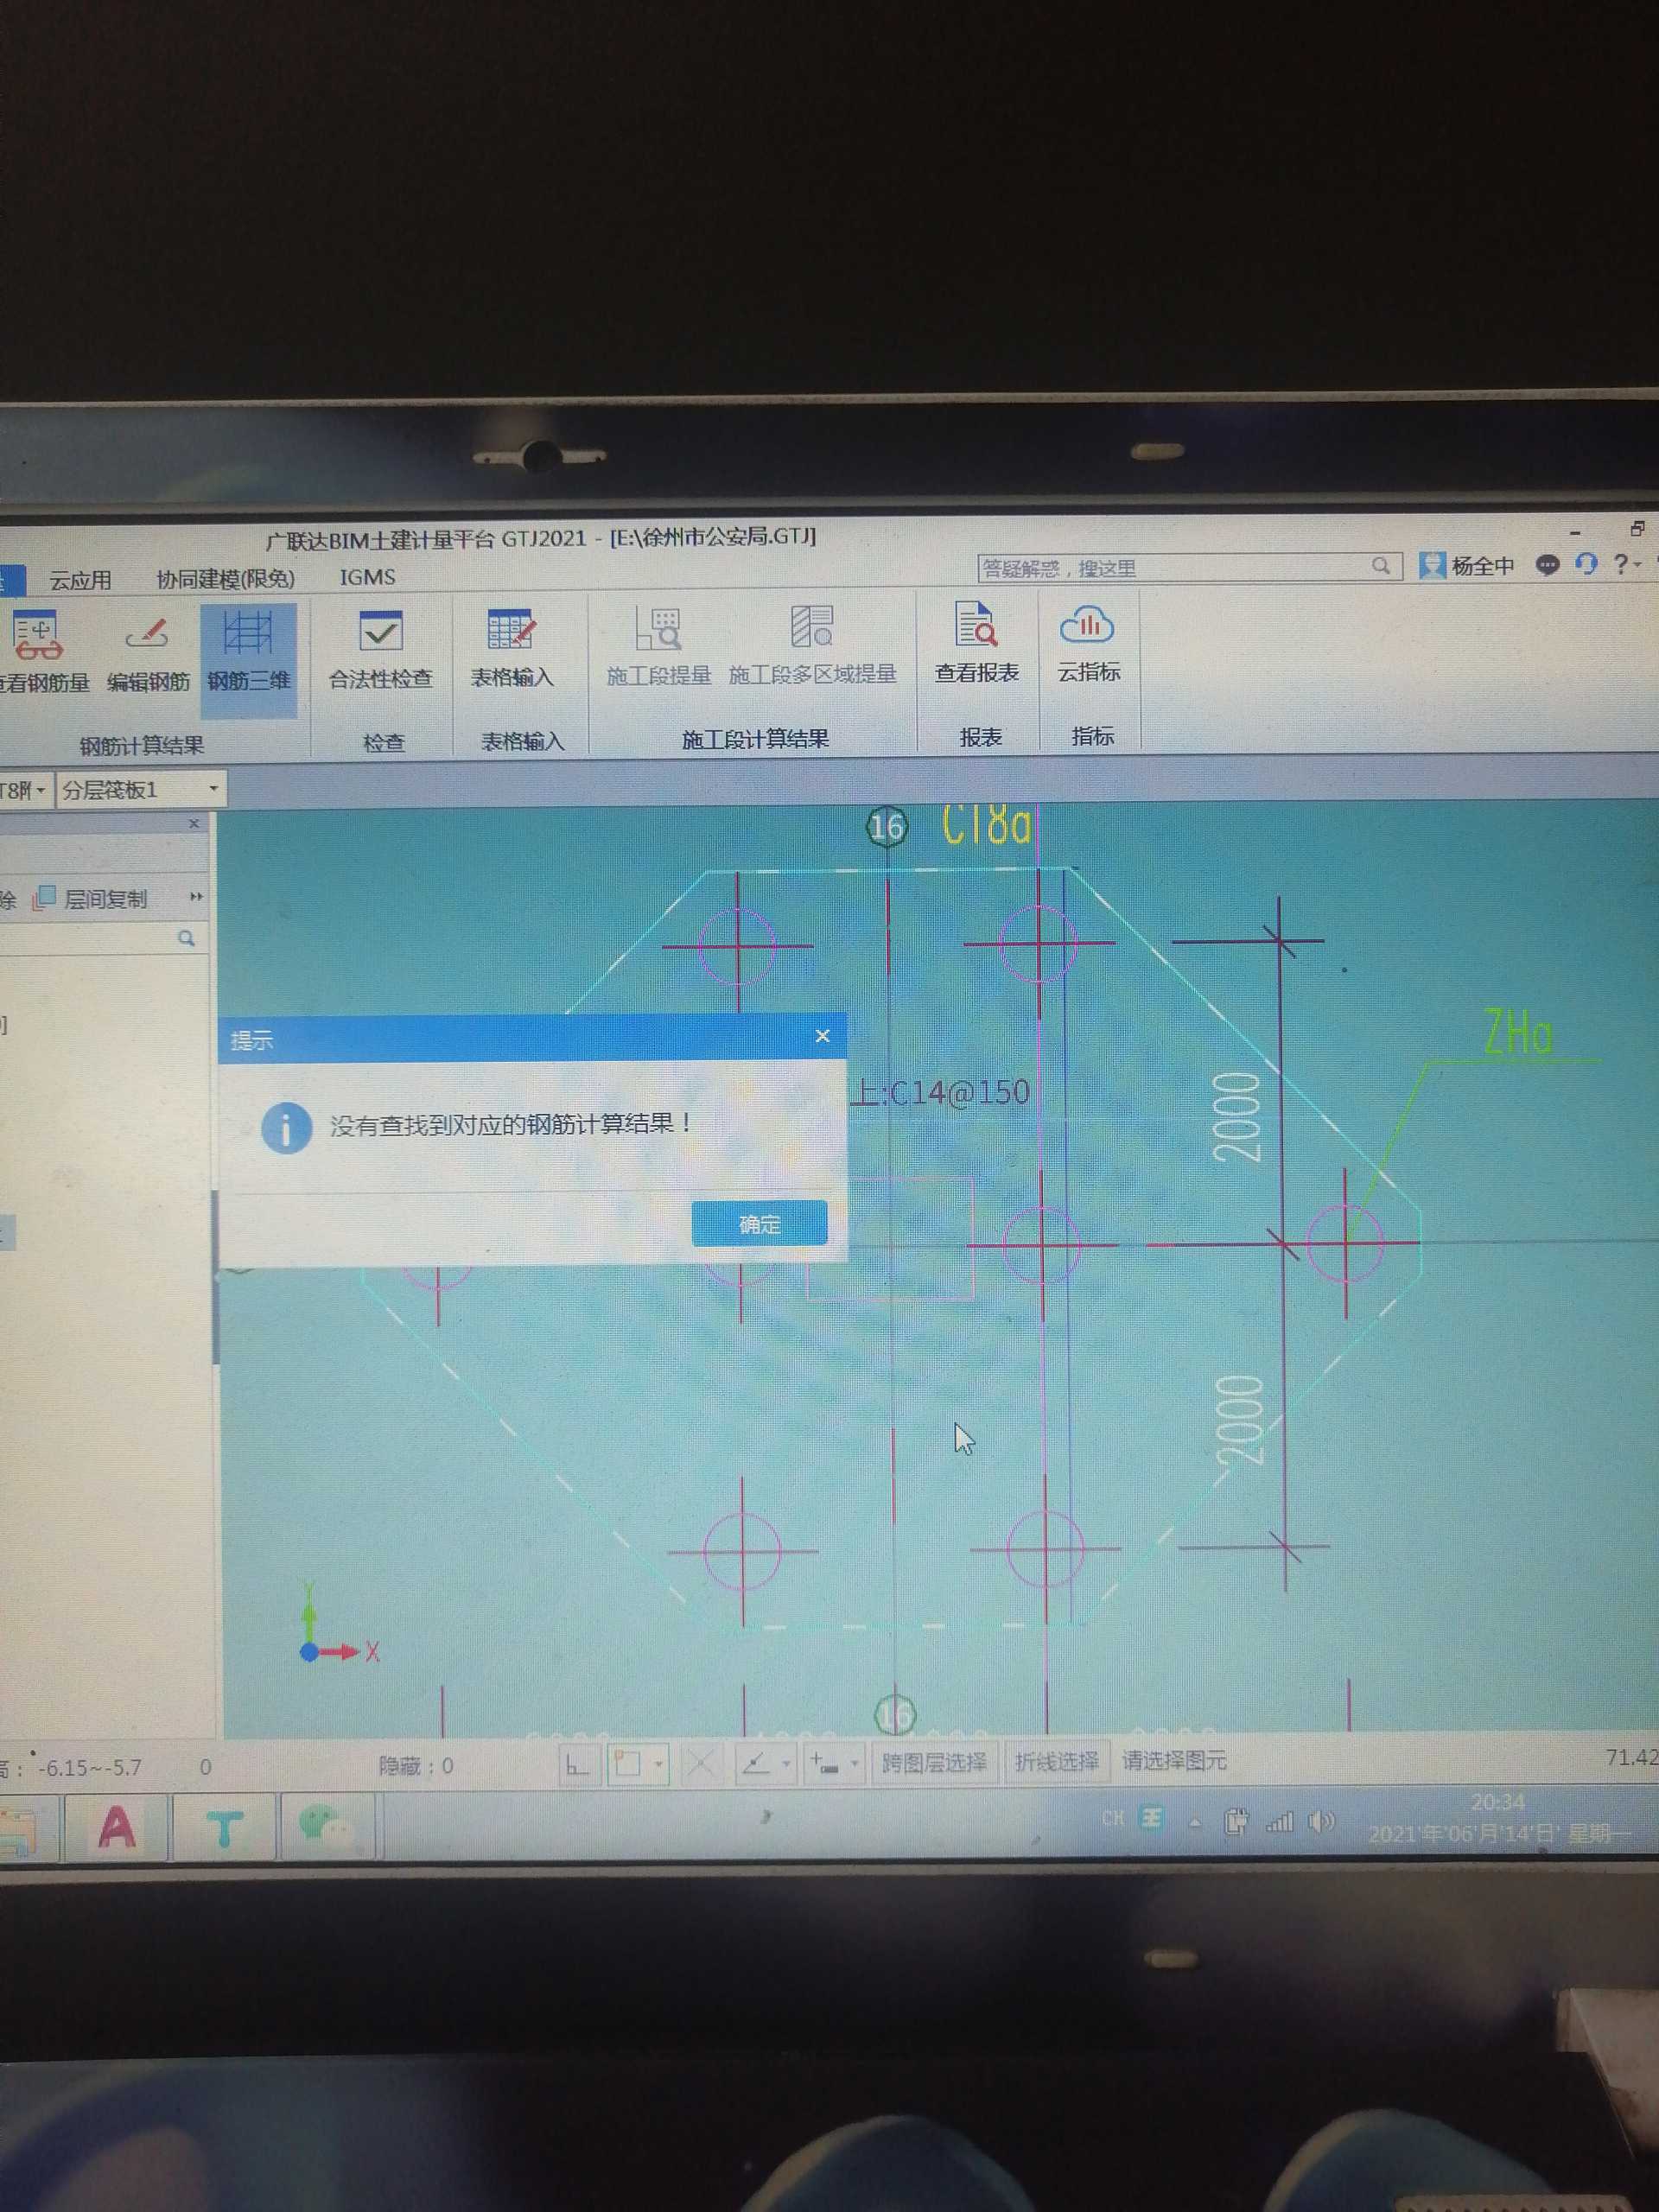The height and width of the screenshot is (2212, 1659).
Task: Click the user avatar icon beside 杨全中
Action: tap(1432, 565)
